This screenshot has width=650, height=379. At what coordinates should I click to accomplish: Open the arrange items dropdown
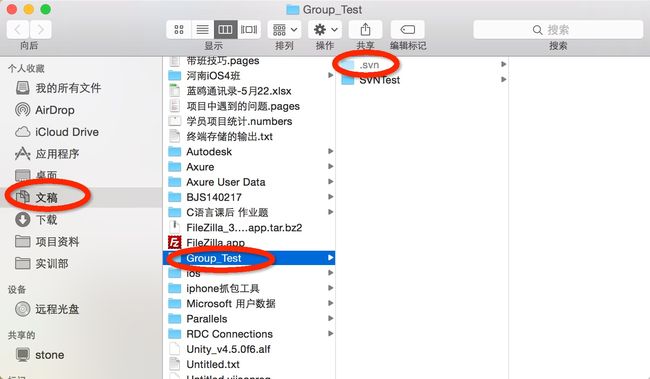coord(284,29)
